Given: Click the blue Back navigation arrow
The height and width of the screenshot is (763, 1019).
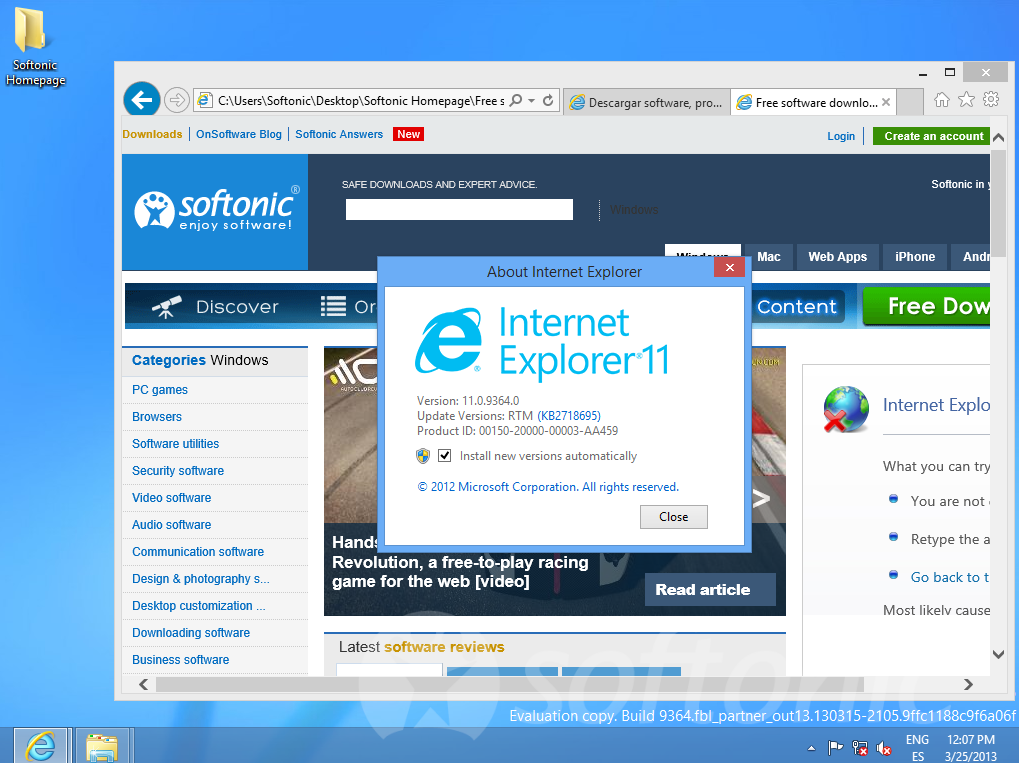Looking at the screenshot, I should tap(141, 99).
